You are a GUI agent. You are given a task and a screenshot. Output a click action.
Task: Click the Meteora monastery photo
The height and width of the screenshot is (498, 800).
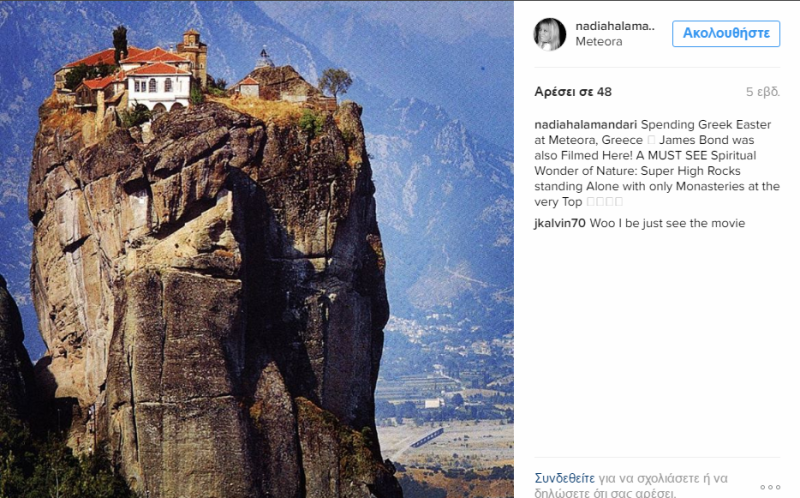[x=257, y=249]
